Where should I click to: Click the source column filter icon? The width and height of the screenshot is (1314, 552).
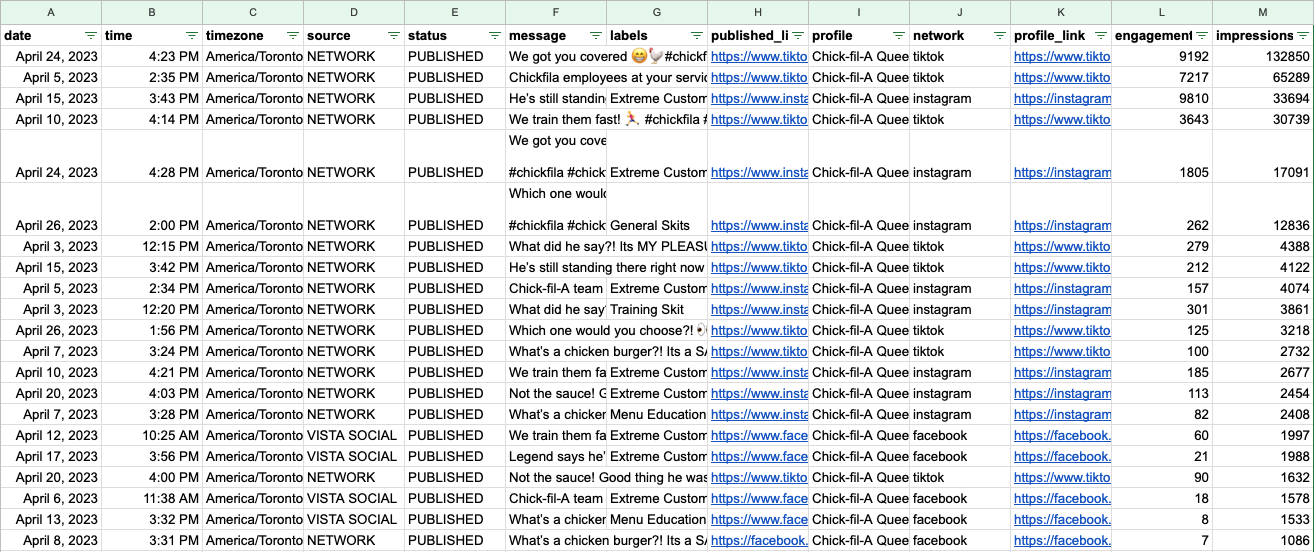(x=394, y=35)
